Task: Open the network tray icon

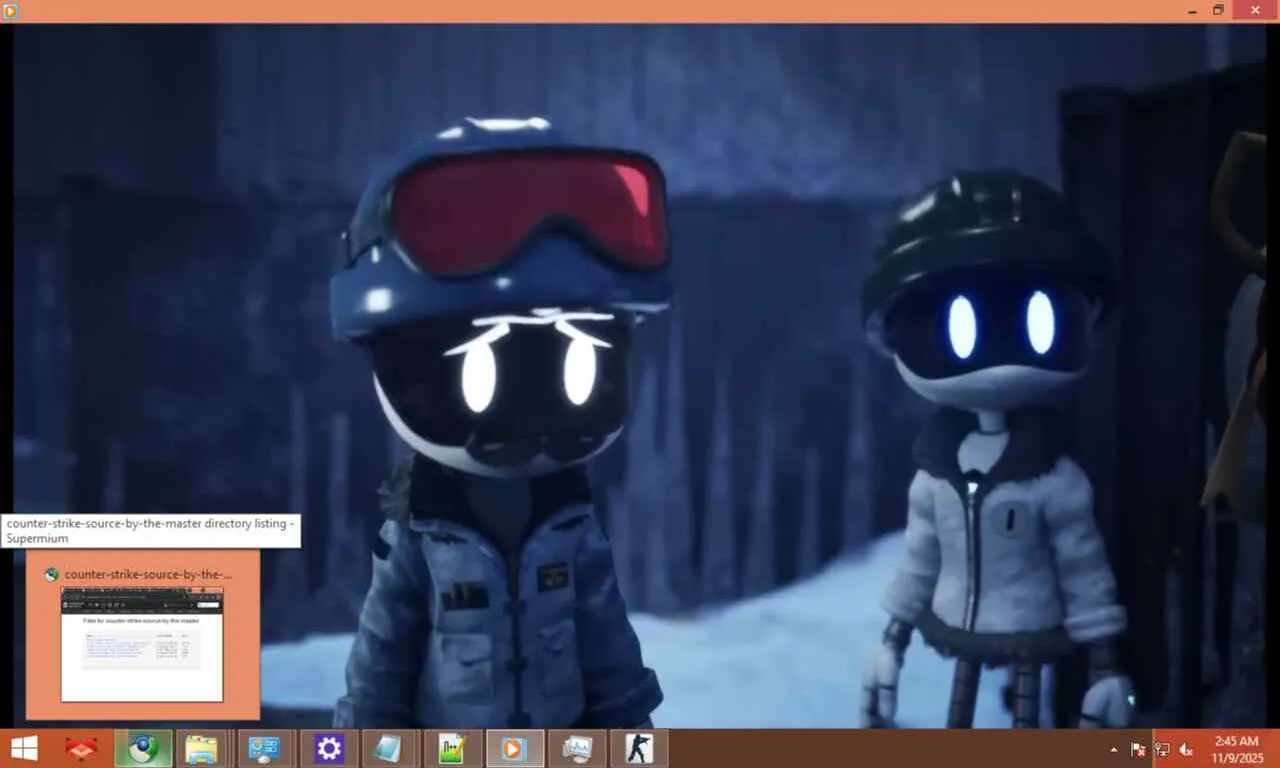Action: pyautogui.click(x=1162, y=749)
